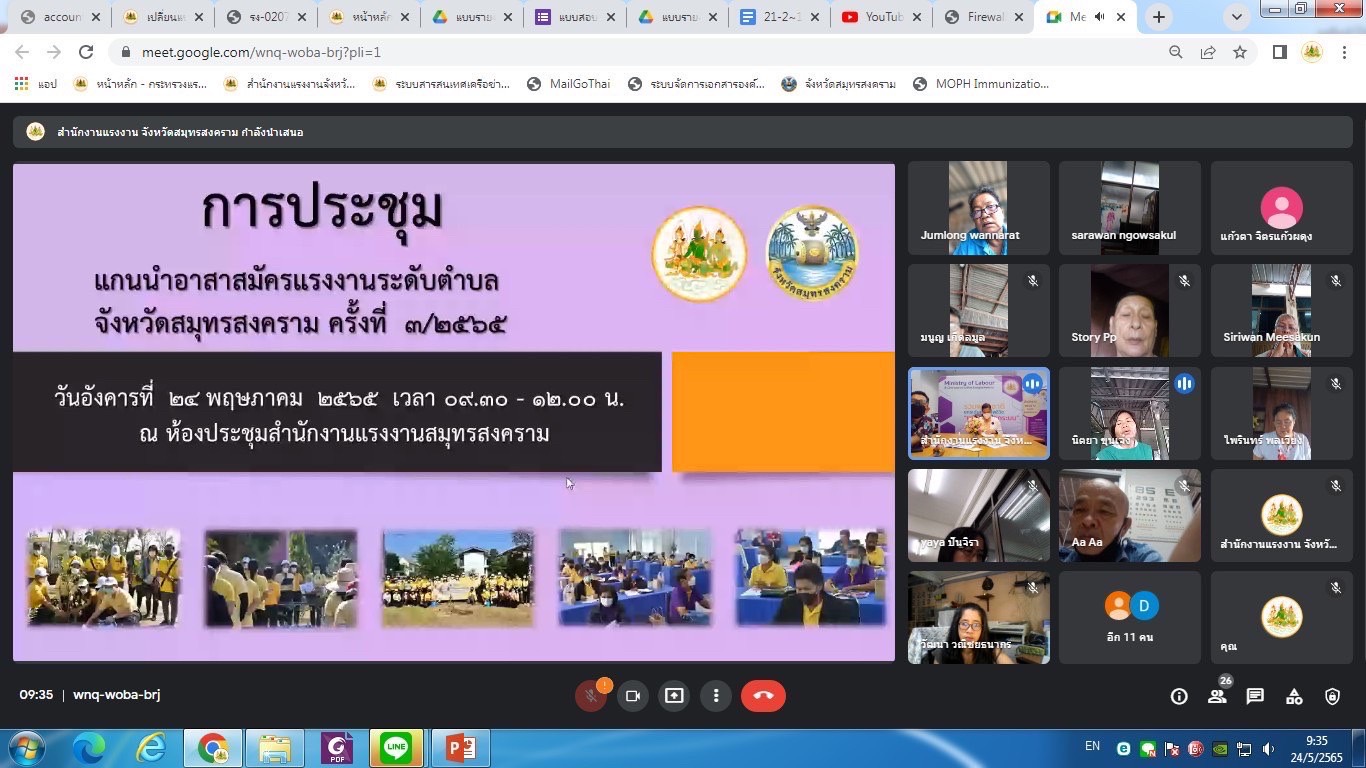Unmute the microphone in the call controls
Screen dimensions: 1366x768
tap(591, 696)
